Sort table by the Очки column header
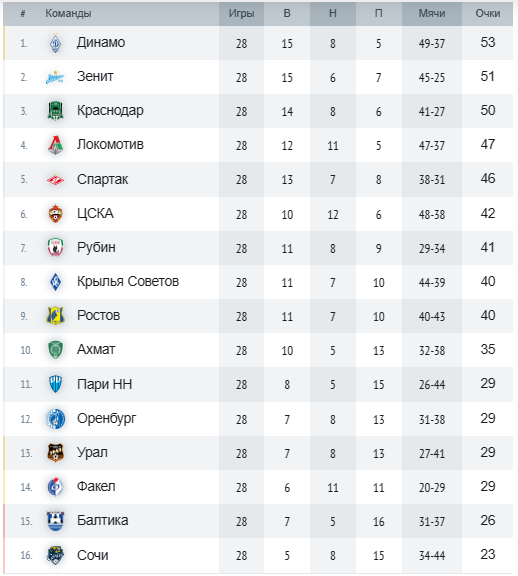 [488, 13]
